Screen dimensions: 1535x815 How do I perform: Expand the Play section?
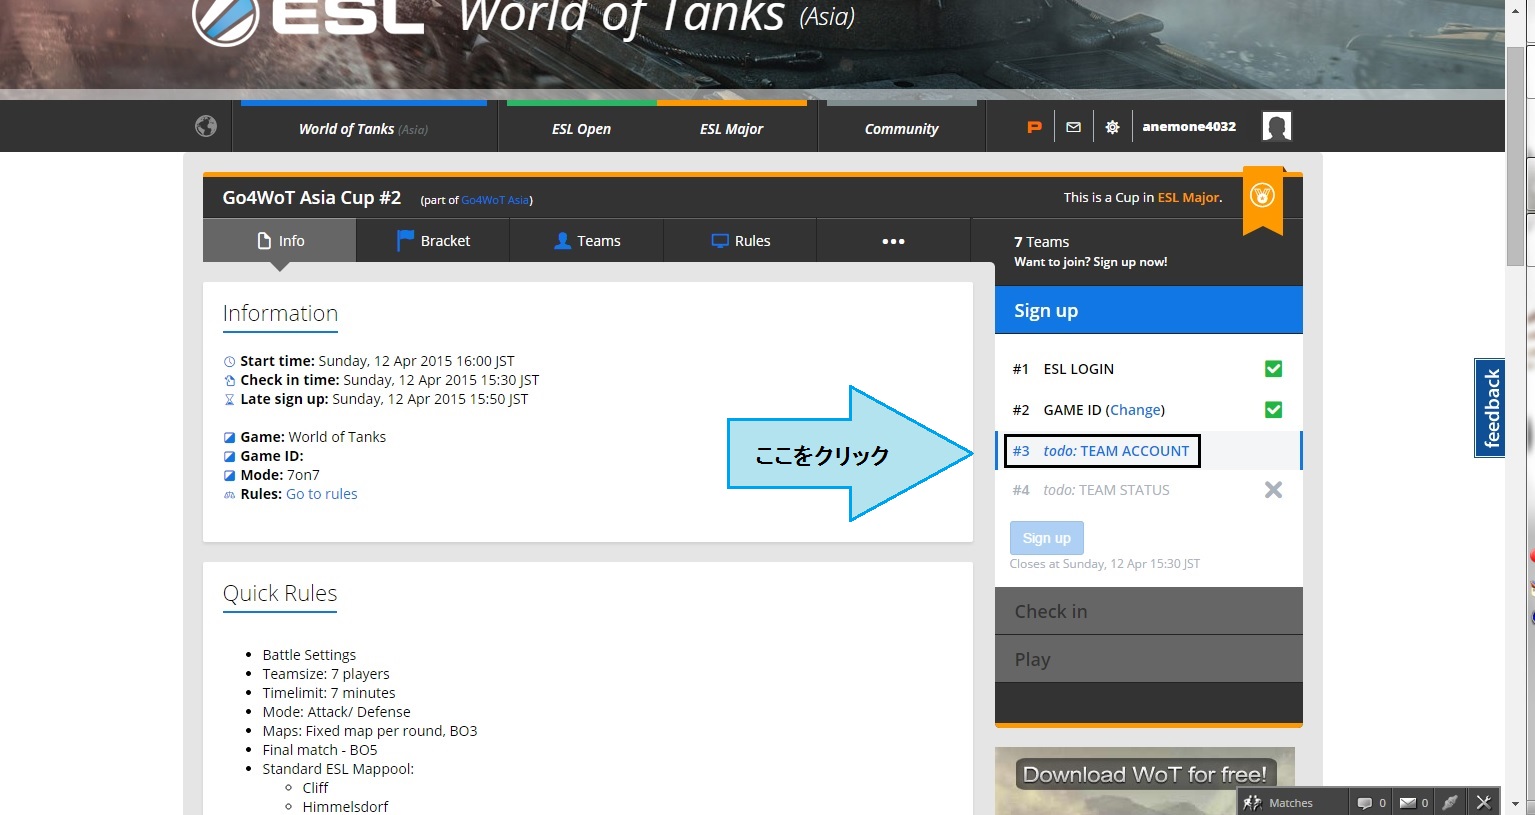tap(1148, 659)
